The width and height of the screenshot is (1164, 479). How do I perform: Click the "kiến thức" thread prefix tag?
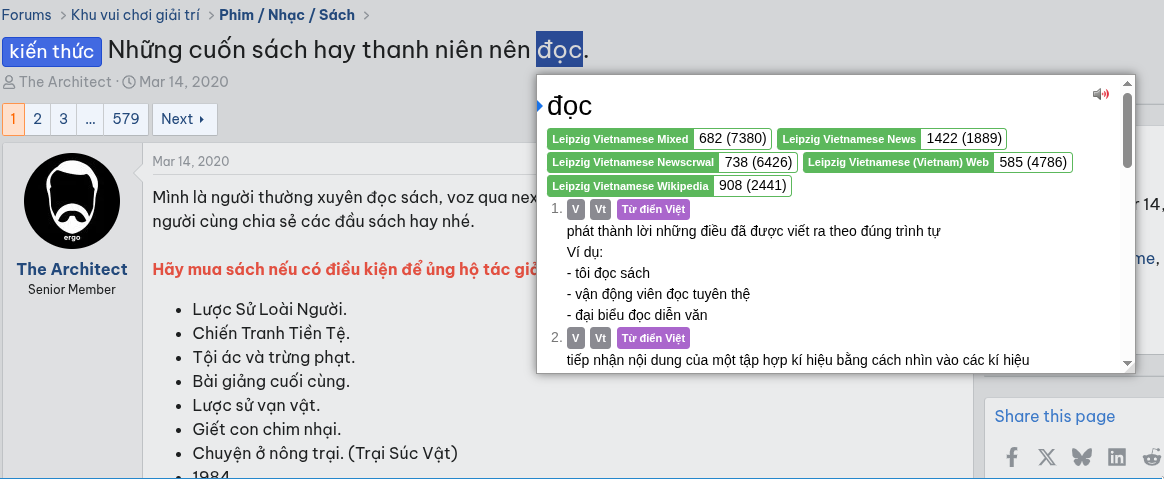coord(52,51)
